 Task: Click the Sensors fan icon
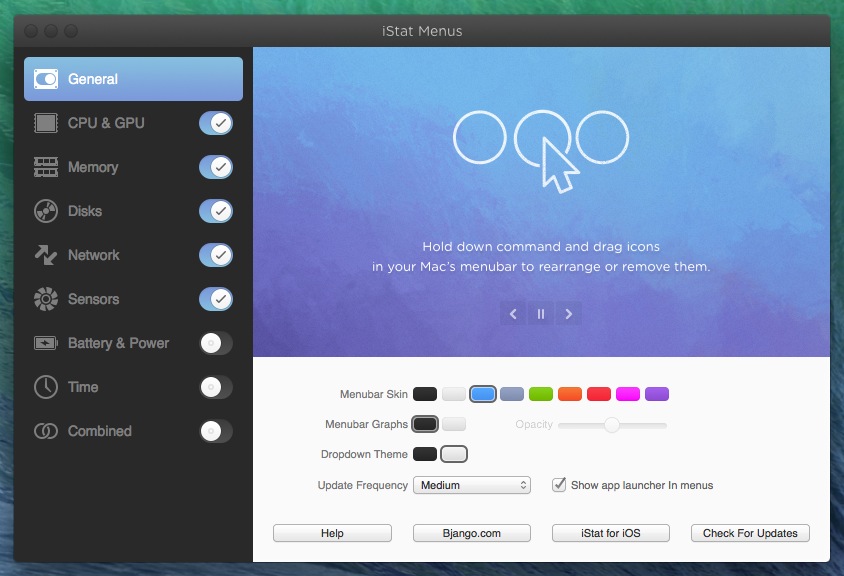pos(46,299)
